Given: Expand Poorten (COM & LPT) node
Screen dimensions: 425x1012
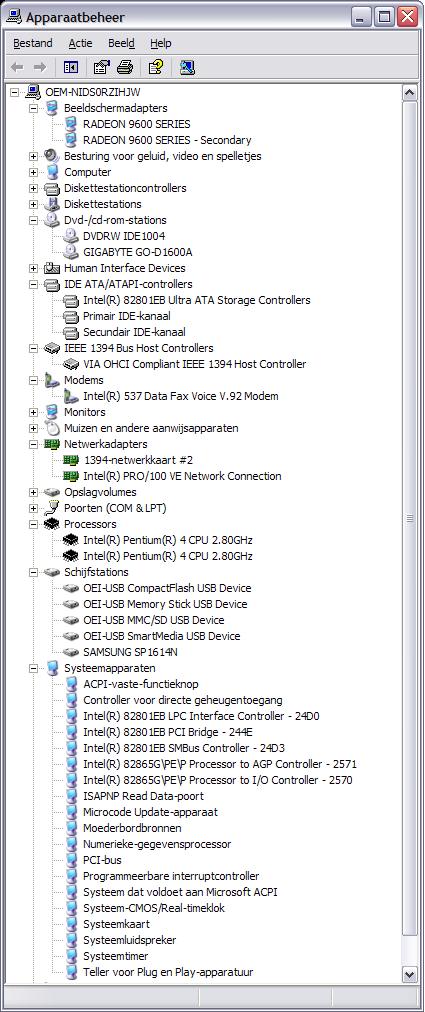Looking at the screenshot, I should point(34,508).
